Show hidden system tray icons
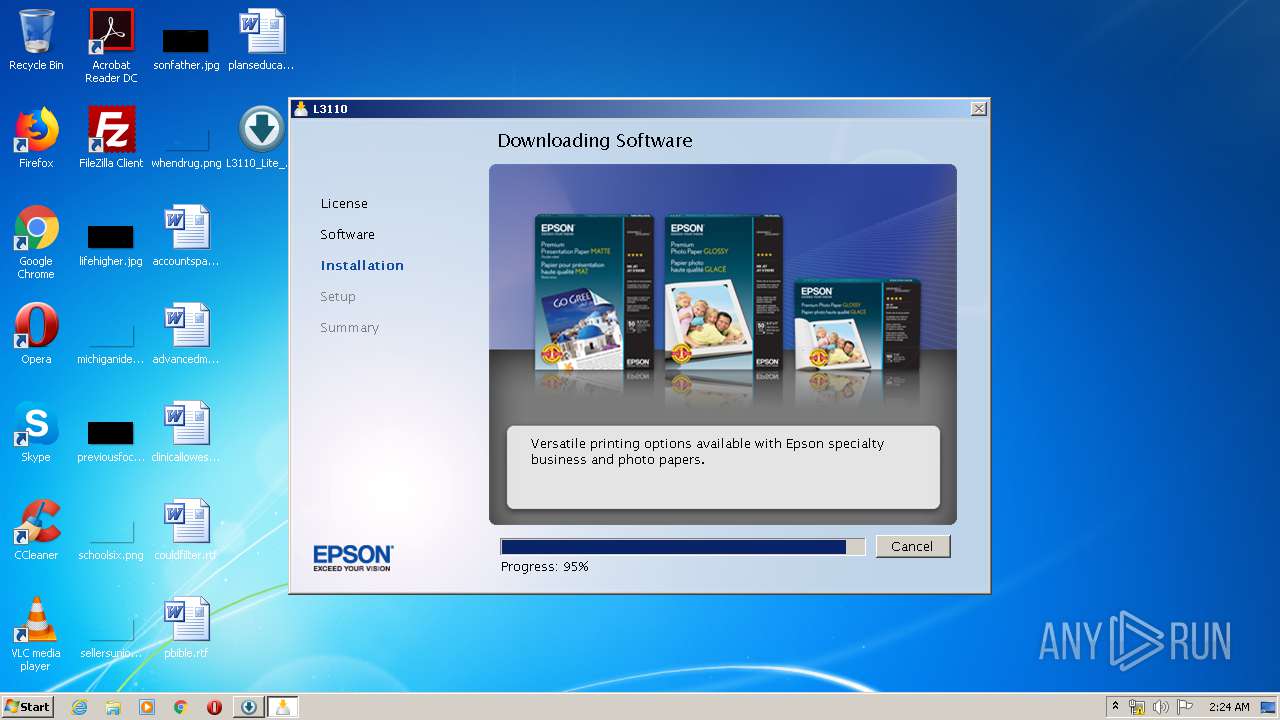The height and width of the screenshot is (720, 1280). [1115, 707]
